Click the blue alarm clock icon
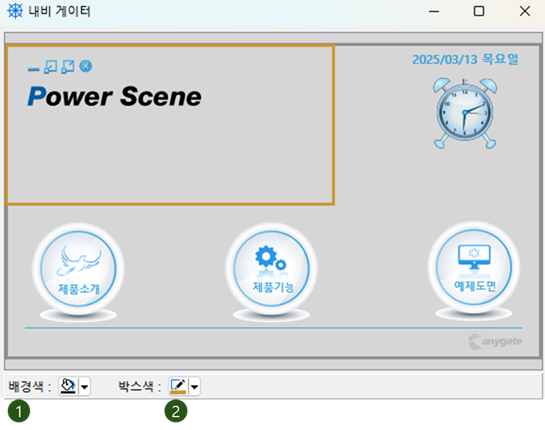545x430 pixels. click(x=465, y=113)
